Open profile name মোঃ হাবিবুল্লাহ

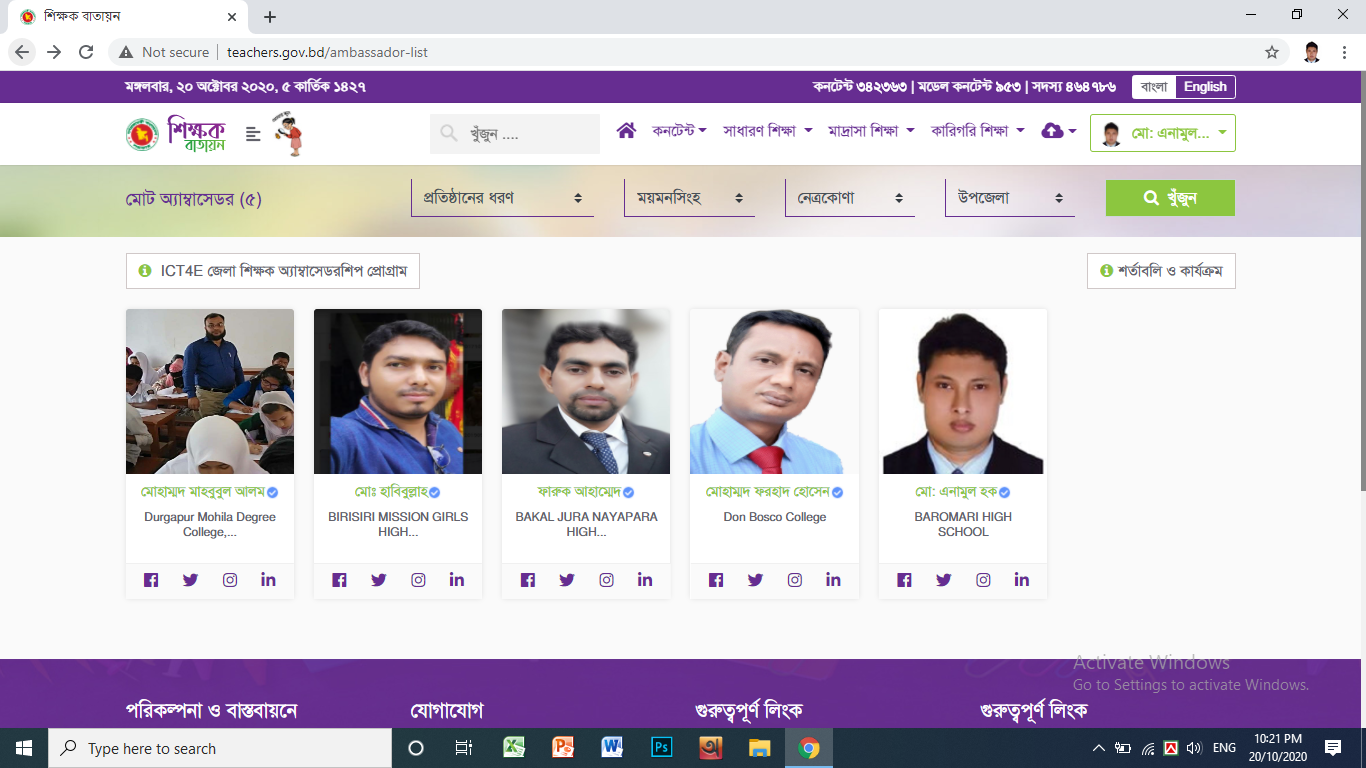[x=391, y=492]
